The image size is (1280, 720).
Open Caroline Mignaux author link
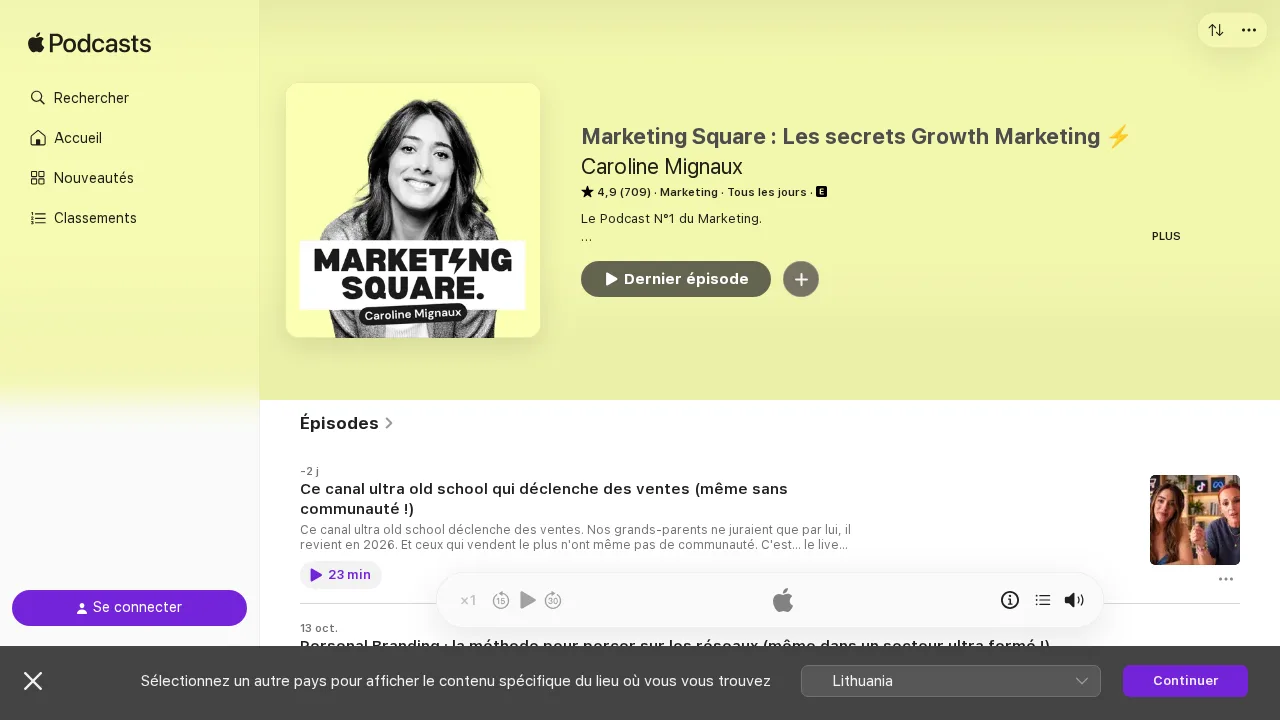[x=662, y=167]
